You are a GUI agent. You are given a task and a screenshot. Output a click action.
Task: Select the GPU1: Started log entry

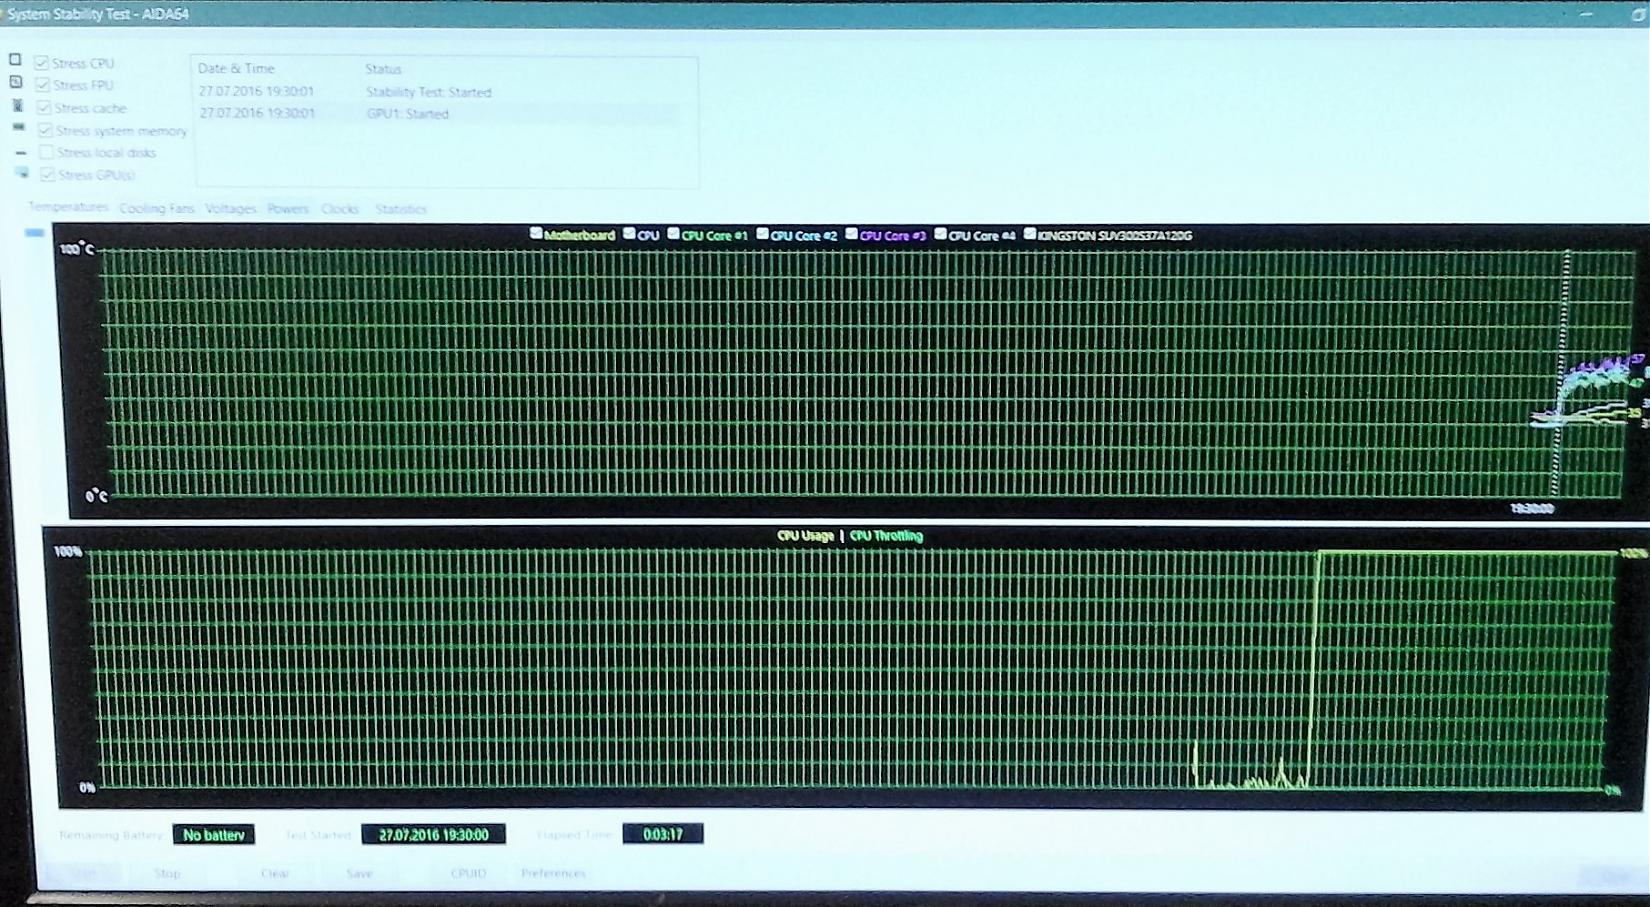(x=407, y=114)
